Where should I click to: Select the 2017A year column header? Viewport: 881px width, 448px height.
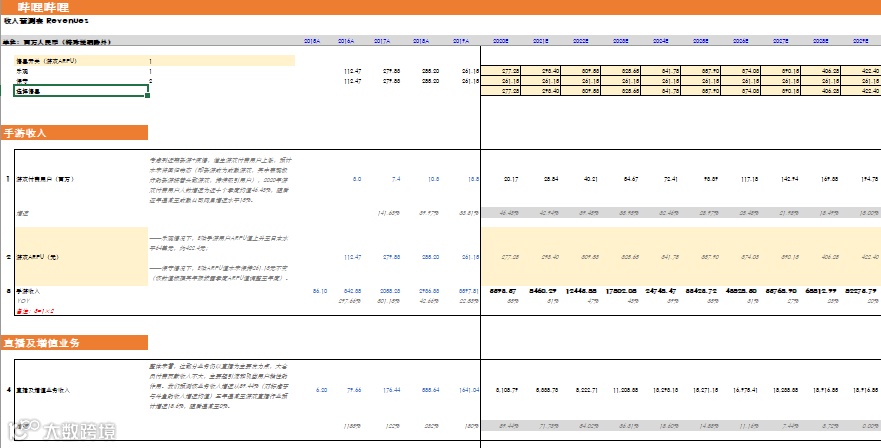point(383,41)
